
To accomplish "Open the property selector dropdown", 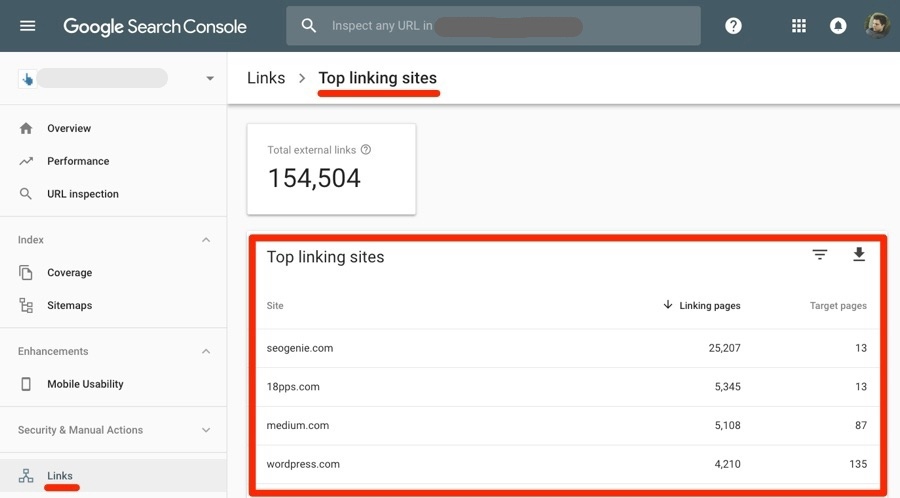I will [210, 79].
